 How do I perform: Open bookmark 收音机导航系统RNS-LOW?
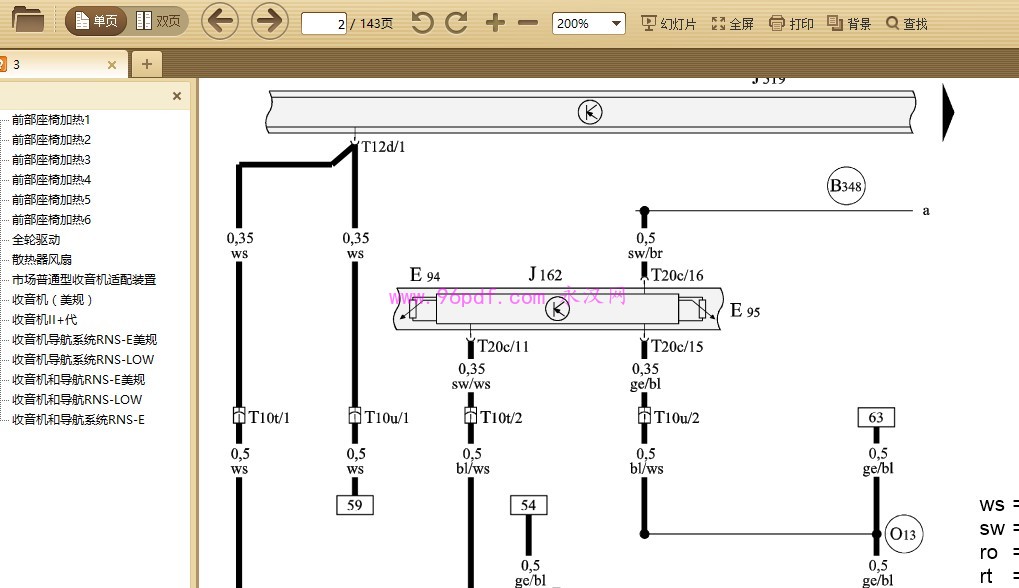click(83, 360)
